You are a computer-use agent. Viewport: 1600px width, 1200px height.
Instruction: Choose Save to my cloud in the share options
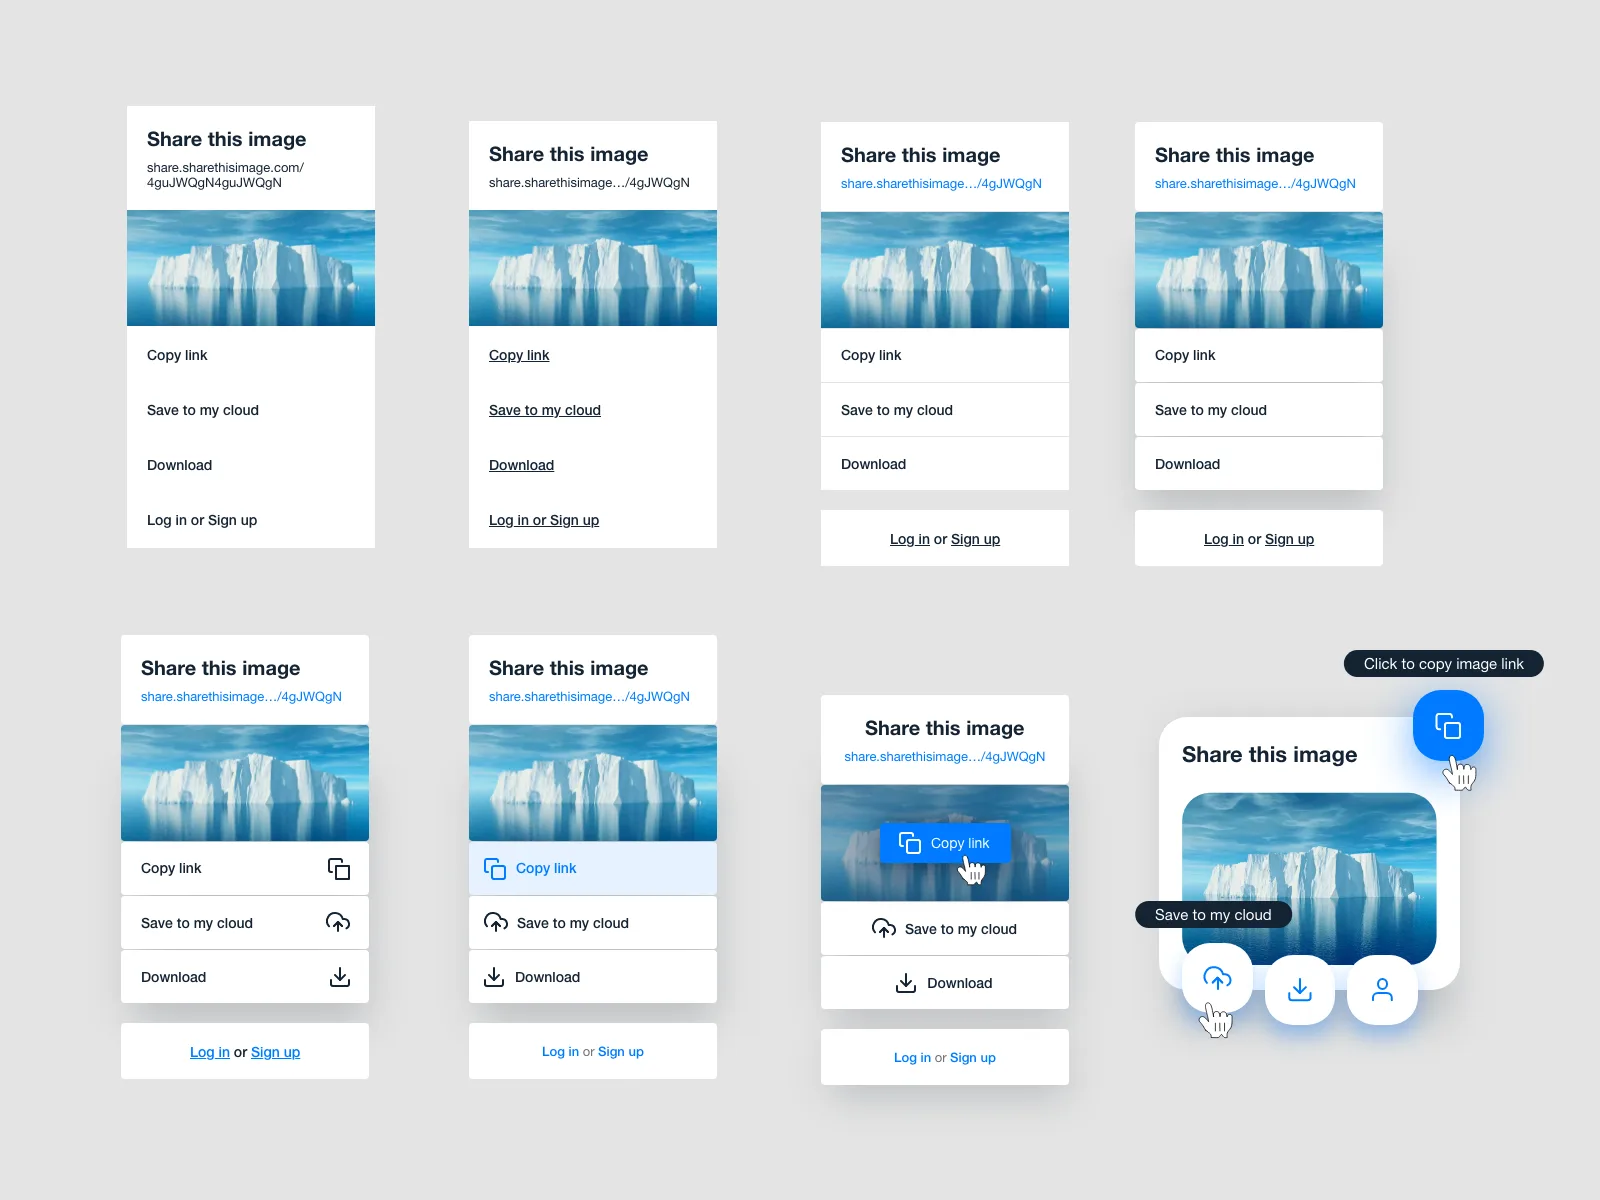pyautogui.click(x=203, y=410)
